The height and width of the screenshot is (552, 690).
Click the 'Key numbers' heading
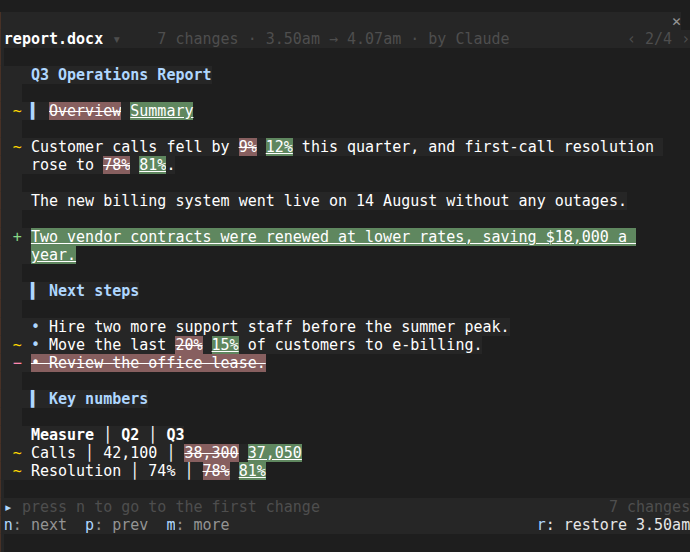point(98,399)
